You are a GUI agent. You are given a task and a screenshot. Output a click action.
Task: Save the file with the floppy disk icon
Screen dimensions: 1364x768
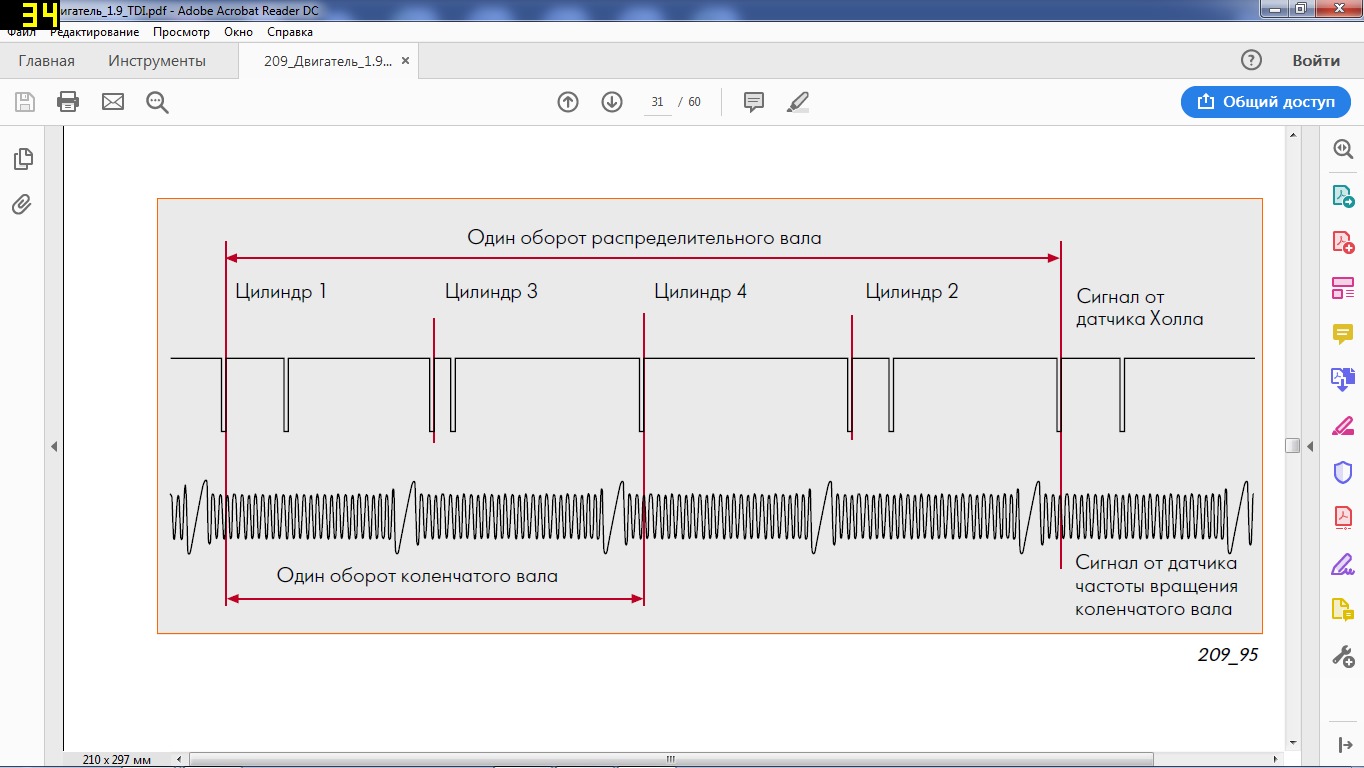pos(25,102)
